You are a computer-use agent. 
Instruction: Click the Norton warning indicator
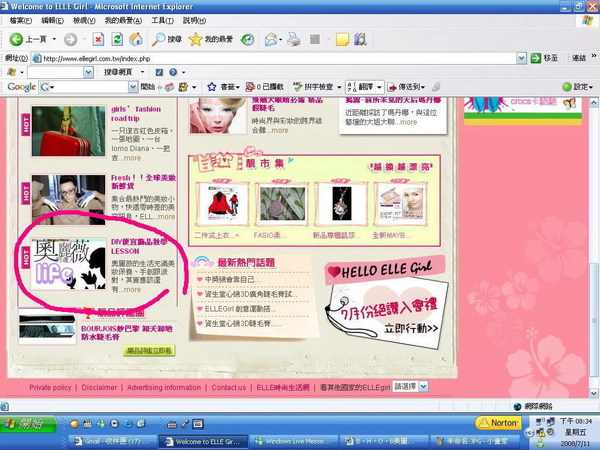[x=499, y=423]
